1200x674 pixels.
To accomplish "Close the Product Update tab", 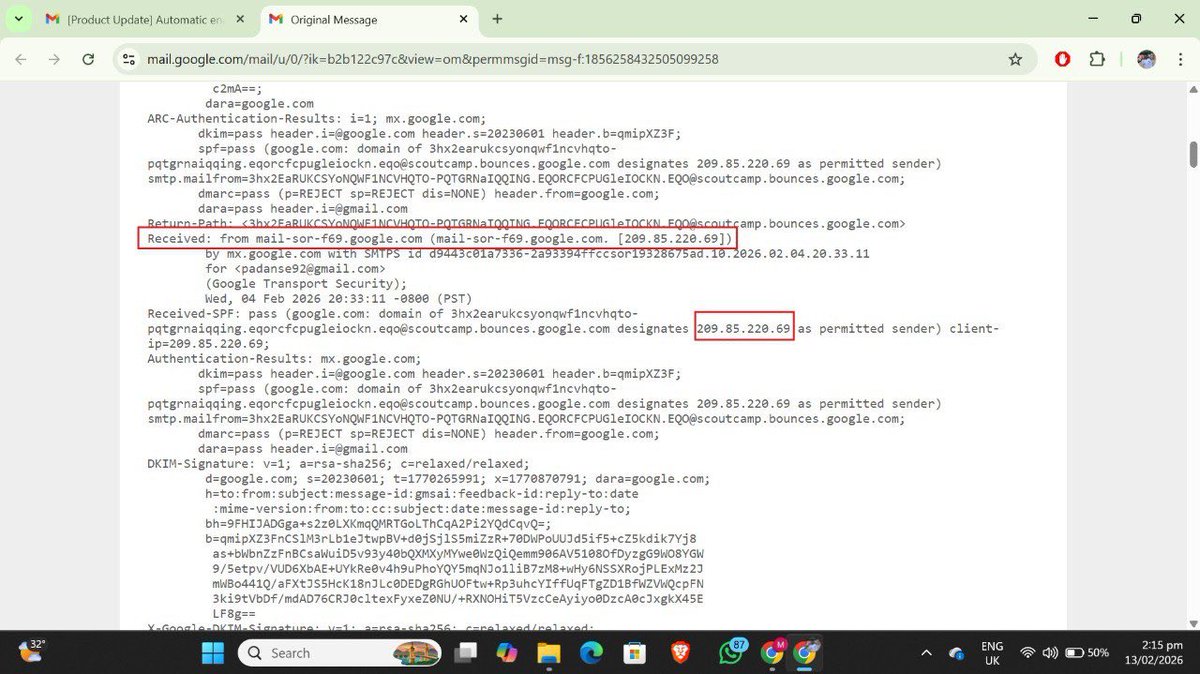I will [x=238, y=19].
